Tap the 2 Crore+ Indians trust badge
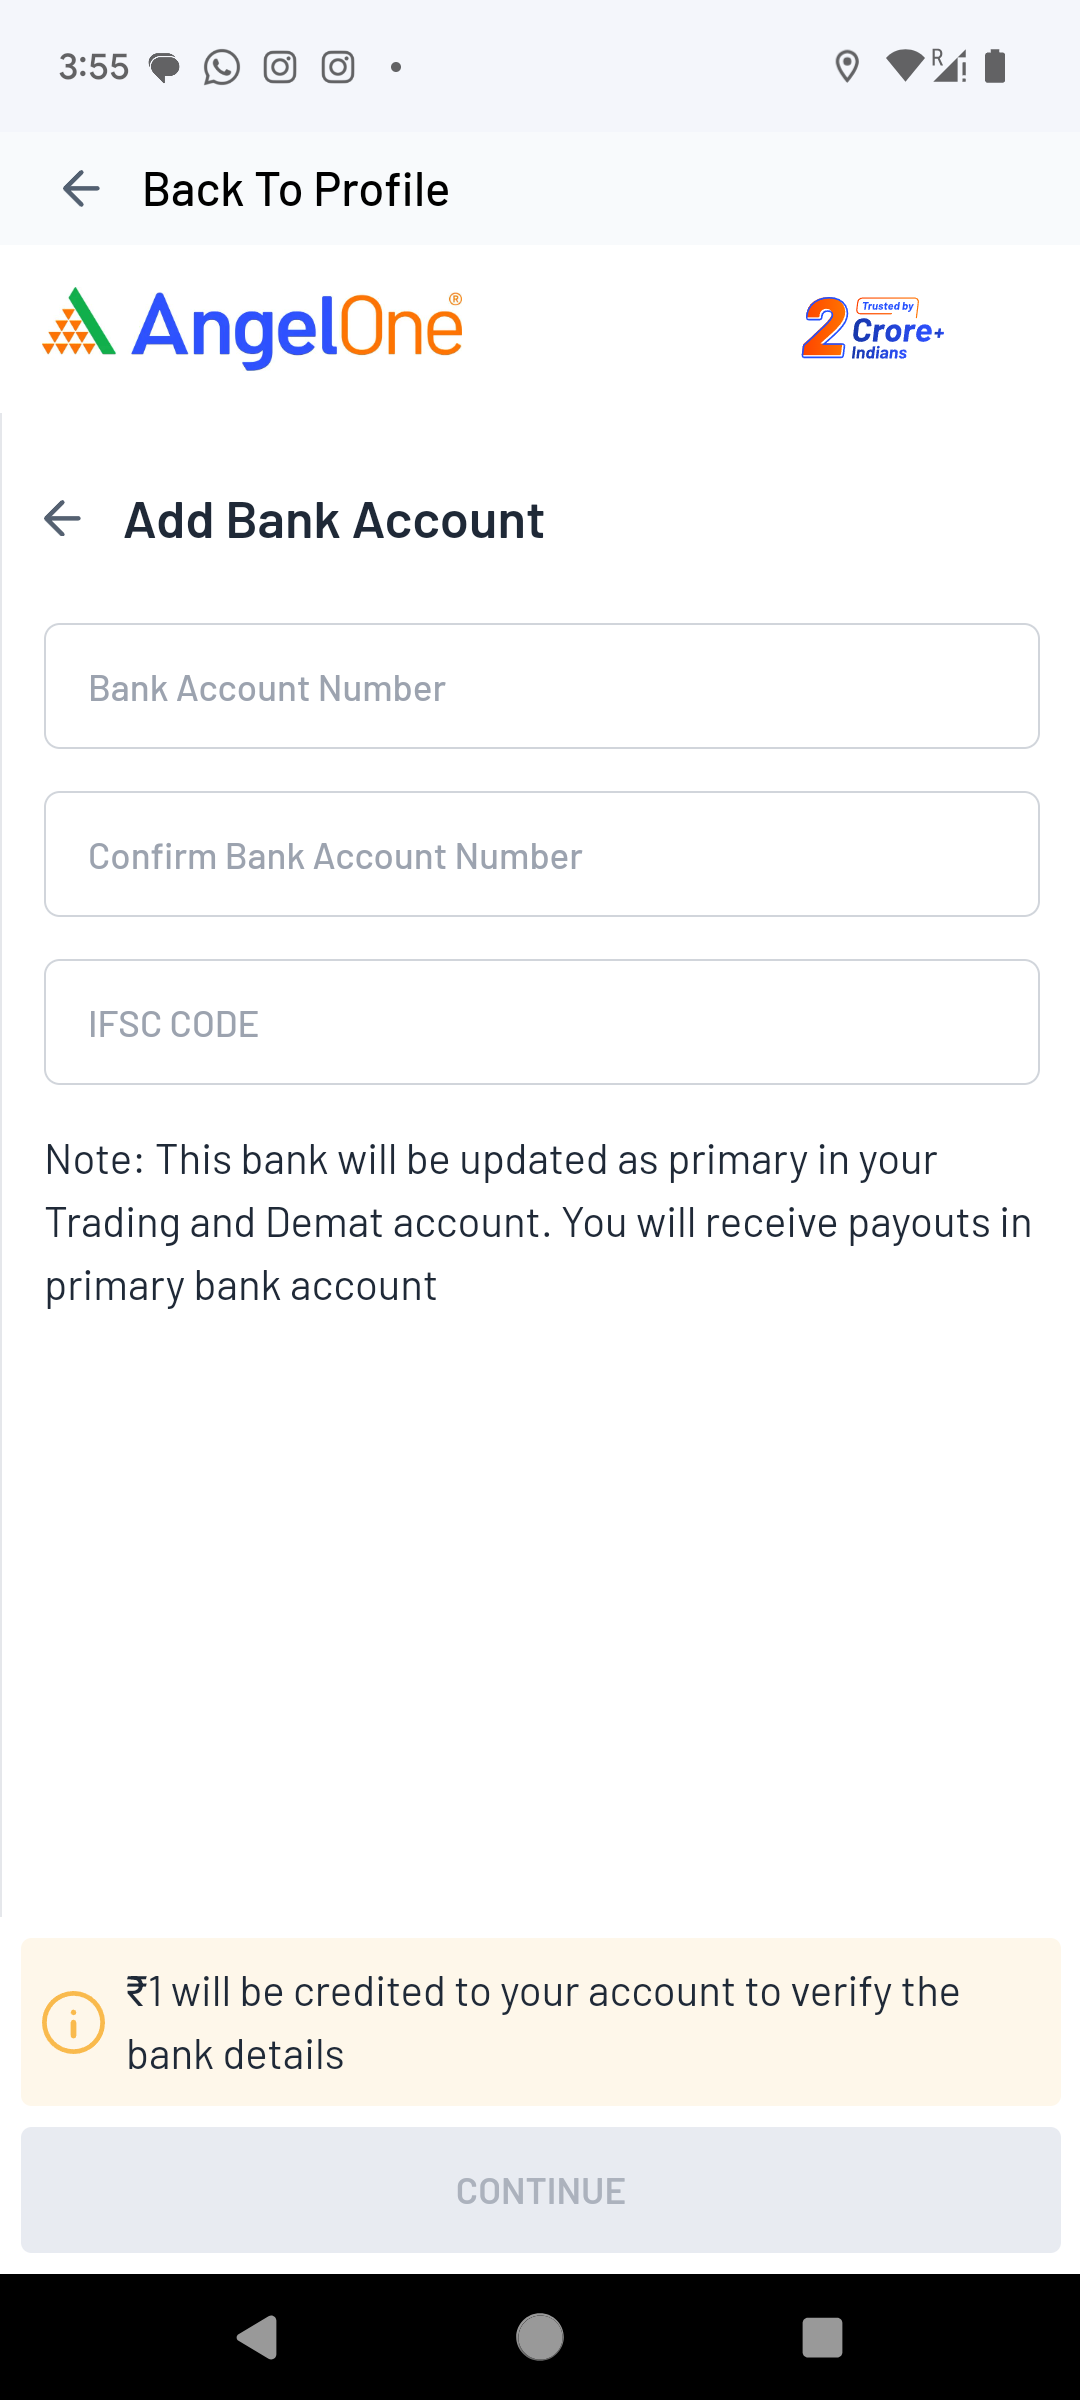Viewport: 1080px width, 2400px height. 873,328
